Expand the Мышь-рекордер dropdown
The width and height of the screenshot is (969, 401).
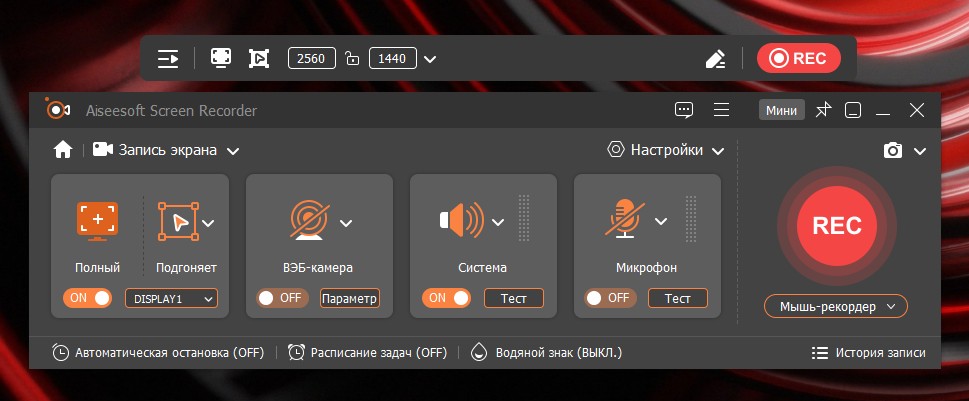pos(836,306)
